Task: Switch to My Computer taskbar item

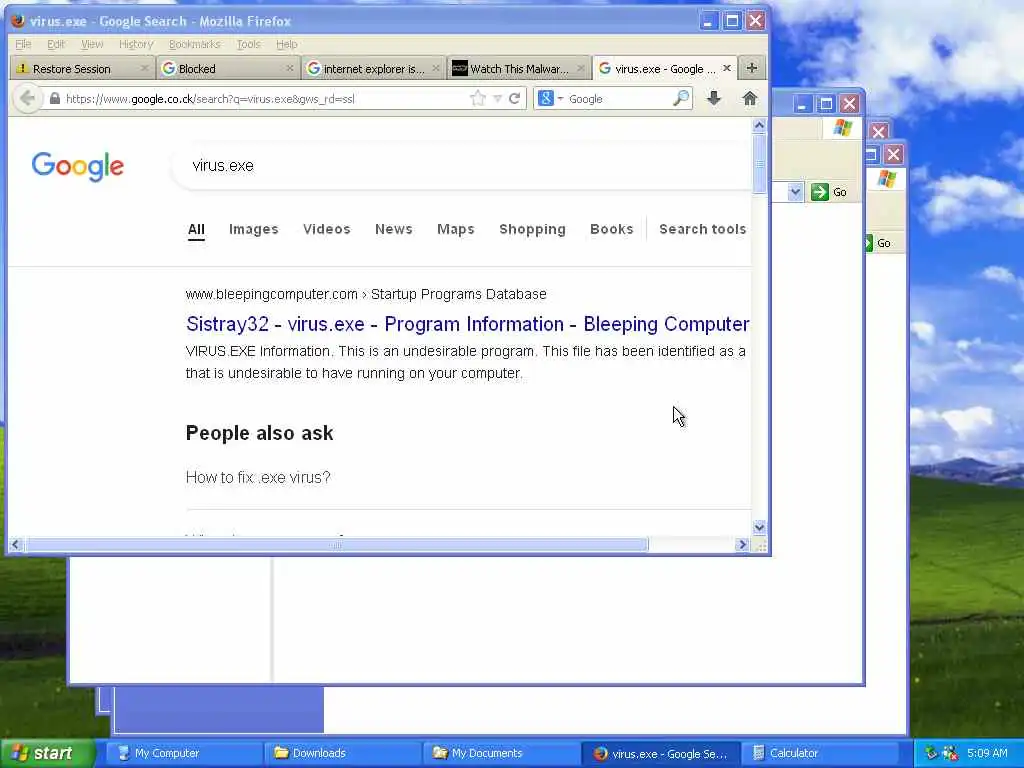Action: click(x=184, y=753)
